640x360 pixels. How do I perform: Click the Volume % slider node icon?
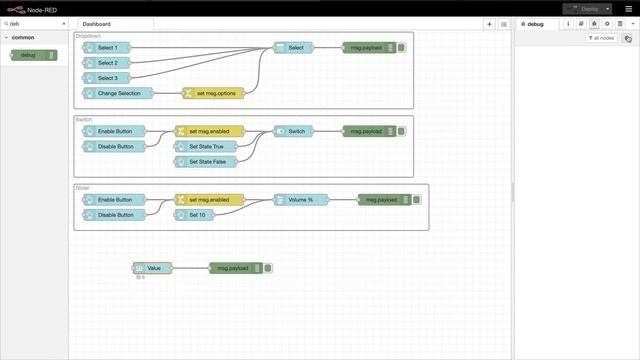pyautogui.click(x=280, y=200)
